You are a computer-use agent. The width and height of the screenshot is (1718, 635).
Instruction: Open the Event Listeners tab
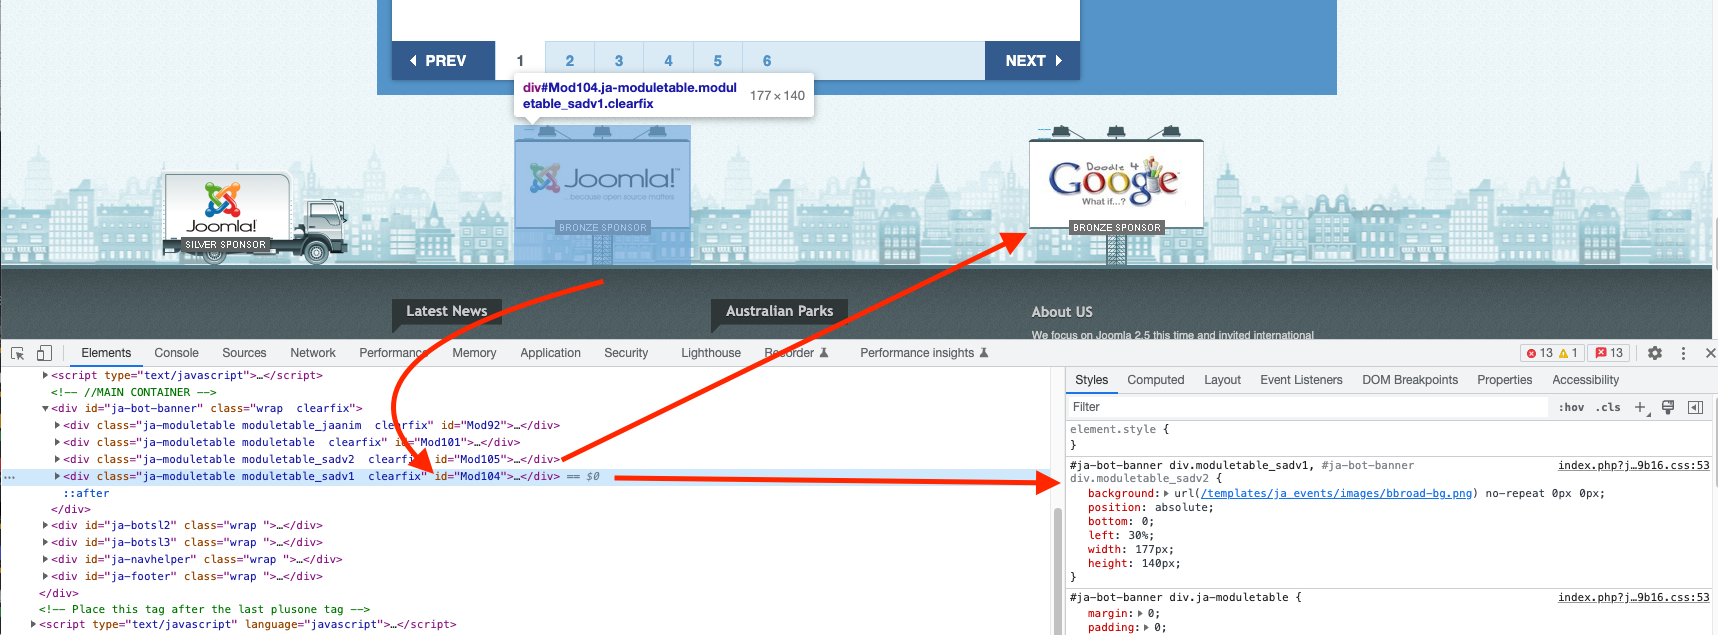point(1301,380)
